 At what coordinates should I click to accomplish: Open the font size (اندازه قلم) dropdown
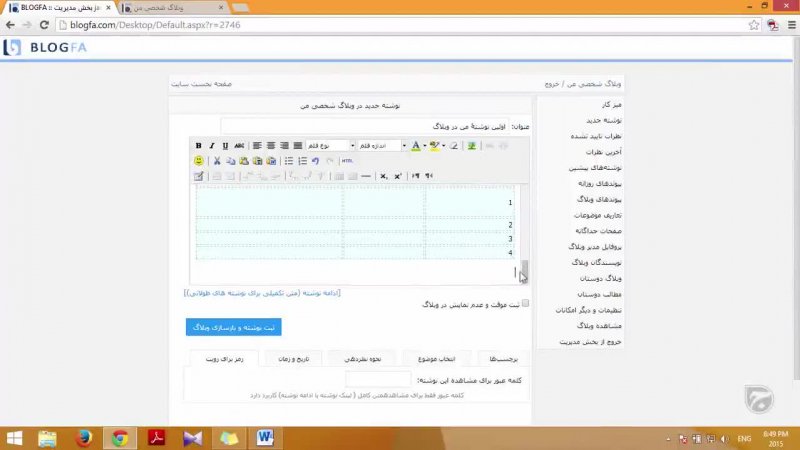click(x=382, y=146)
